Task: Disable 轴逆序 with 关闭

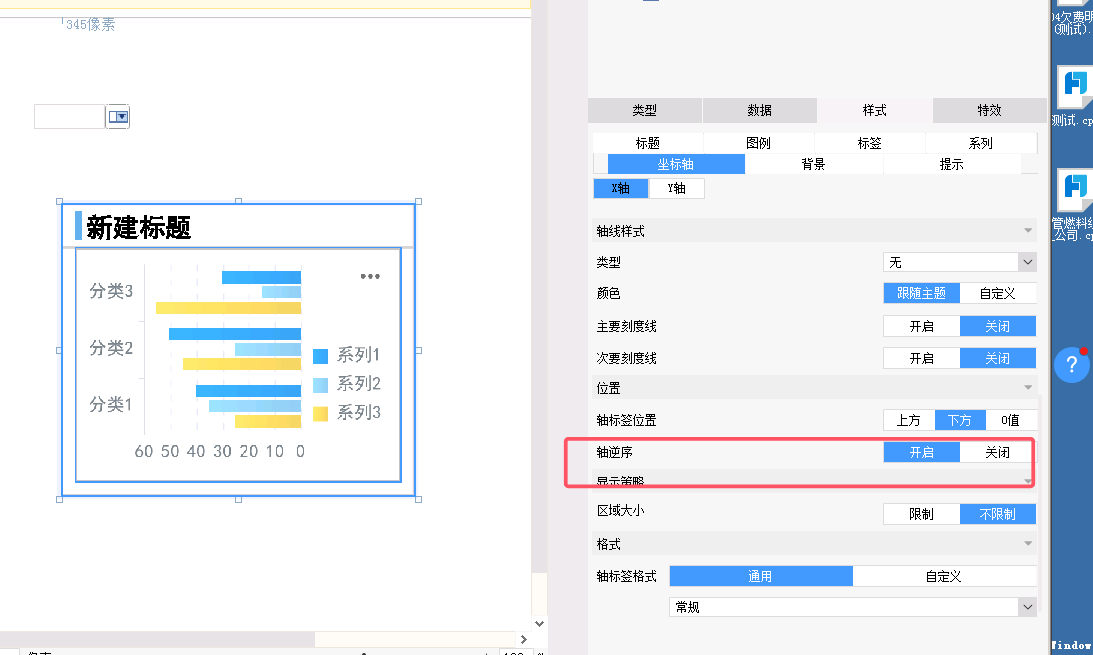Action: click(998, 452)
